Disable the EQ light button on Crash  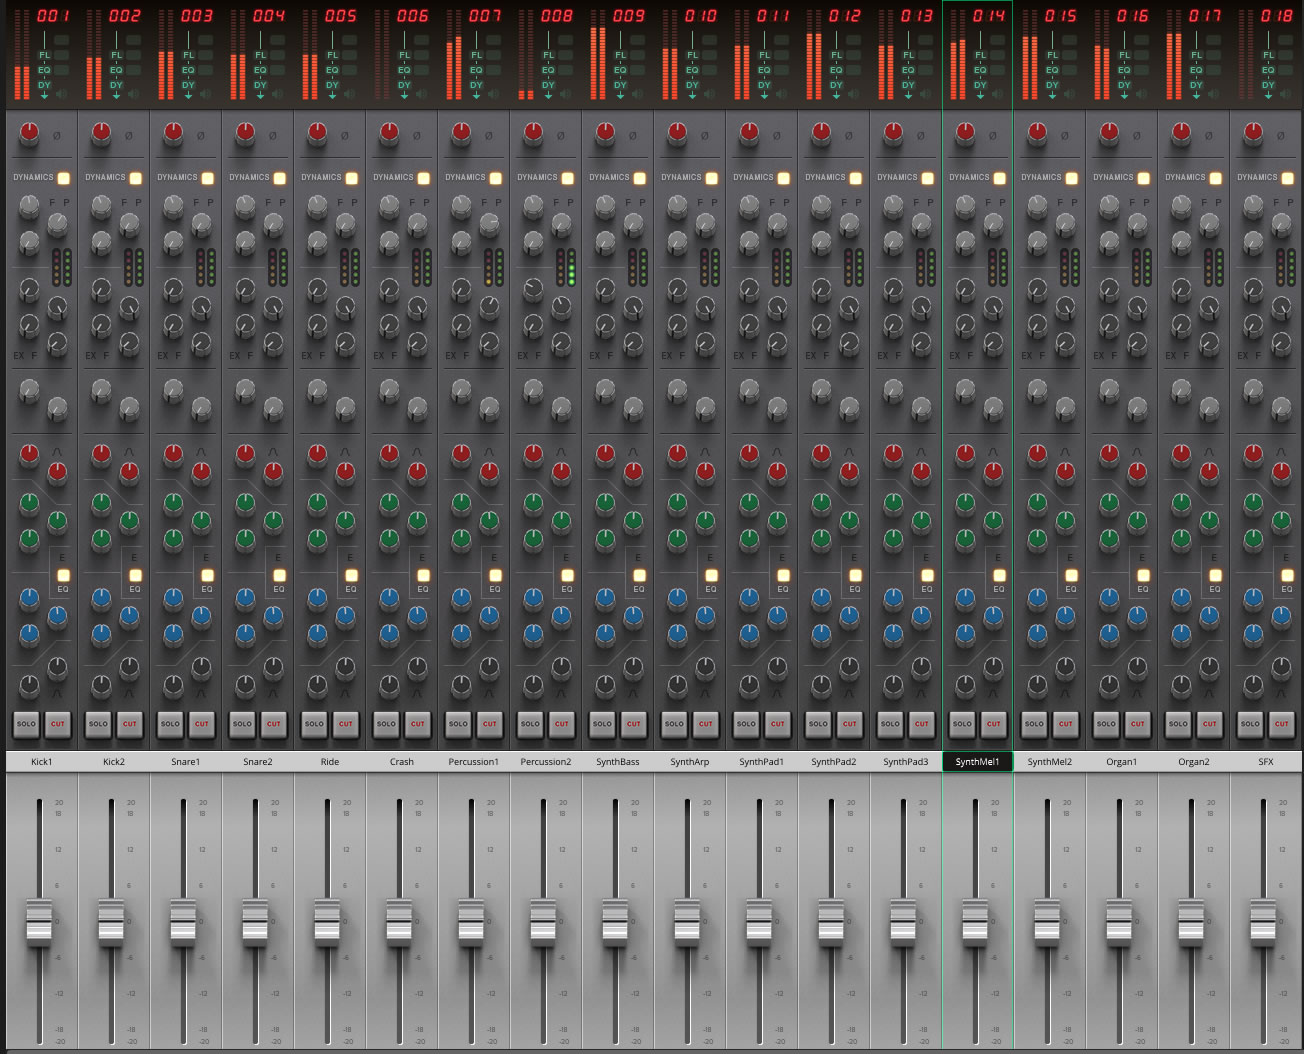click(x=423, y=576)
